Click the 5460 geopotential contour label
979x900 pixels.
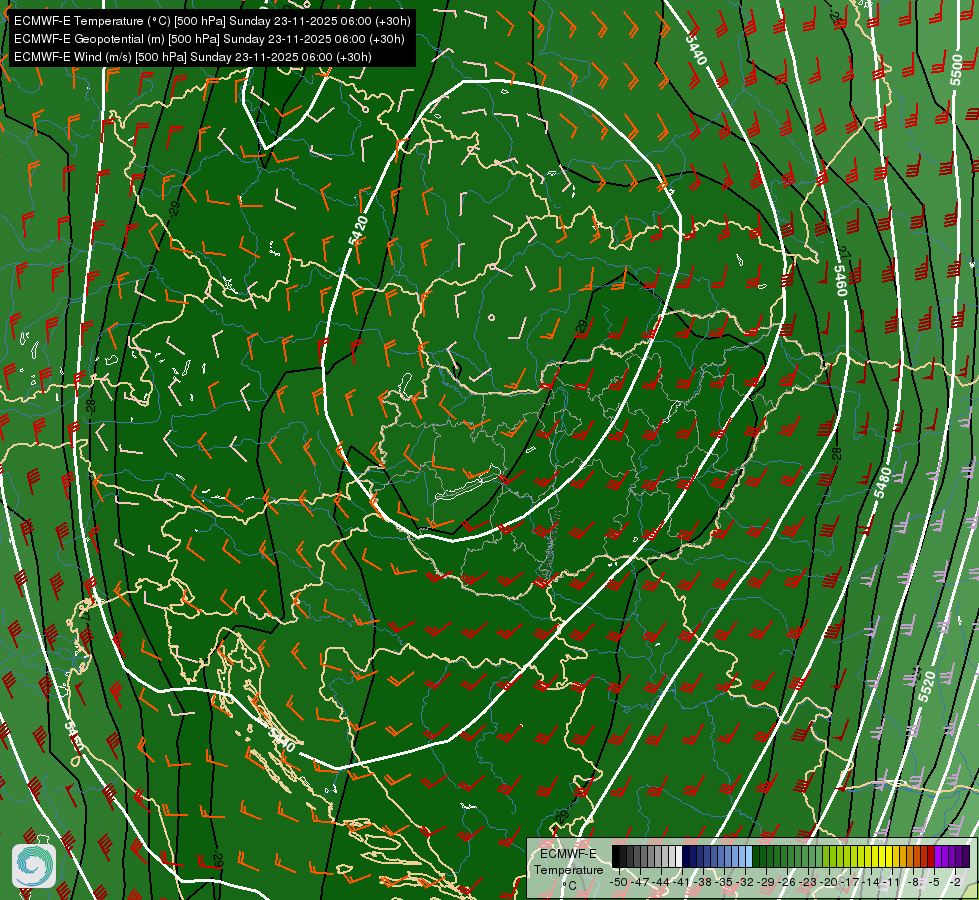[x=840, y=280]
